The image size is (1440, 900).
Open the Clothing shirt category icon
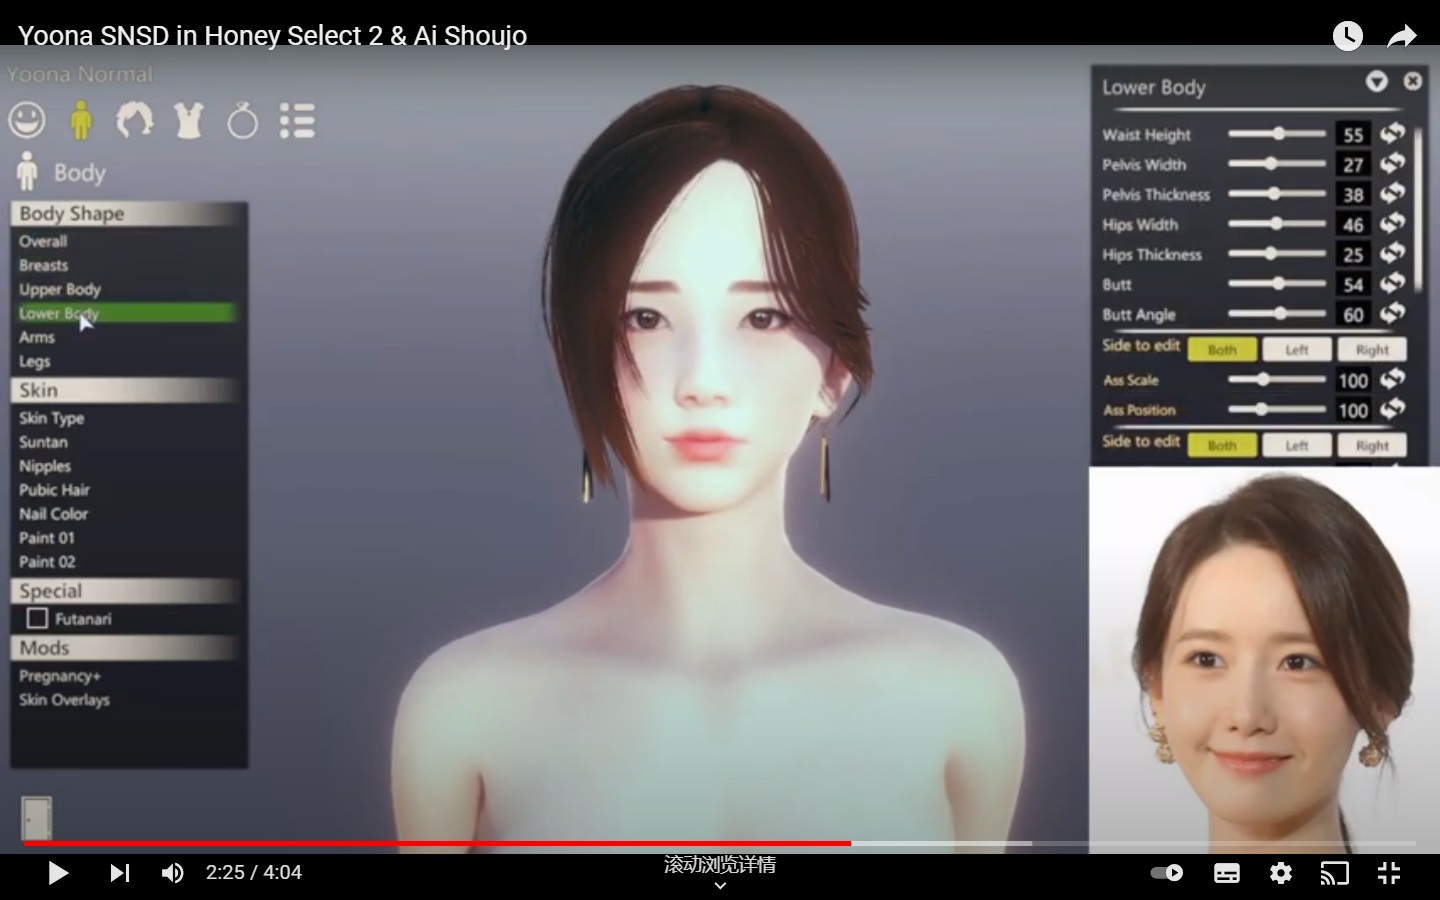tap(189, 121)
